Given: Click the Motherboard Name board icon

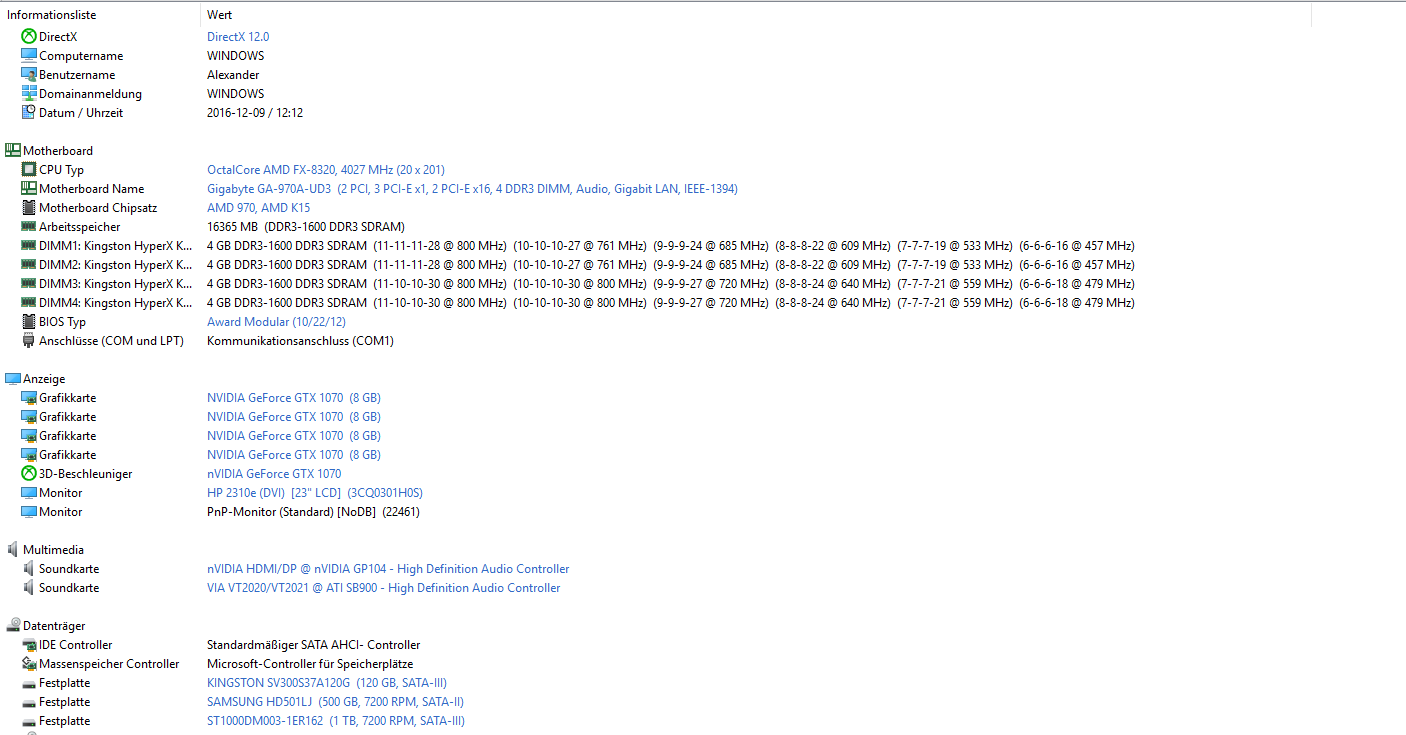Looking at the screenshot, I should [x=29, y=189].
